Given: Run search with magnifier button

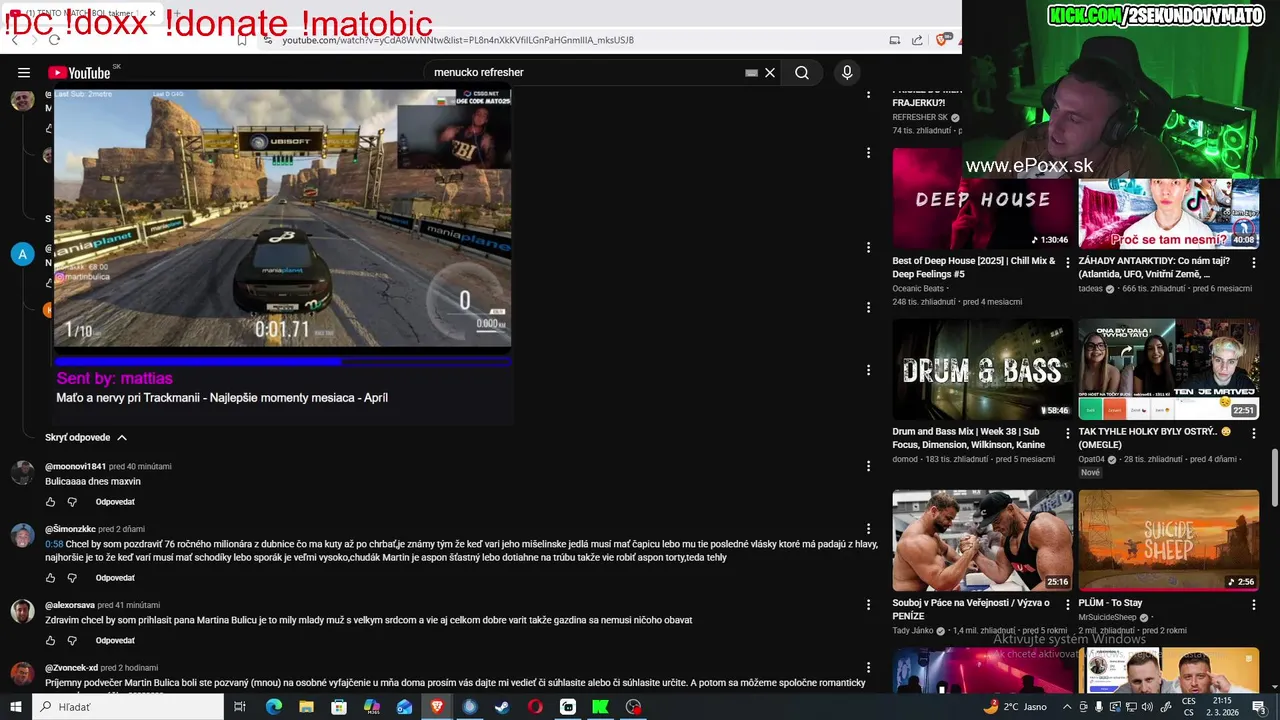Looking at the screenshot, I should (x=802, y=73).
